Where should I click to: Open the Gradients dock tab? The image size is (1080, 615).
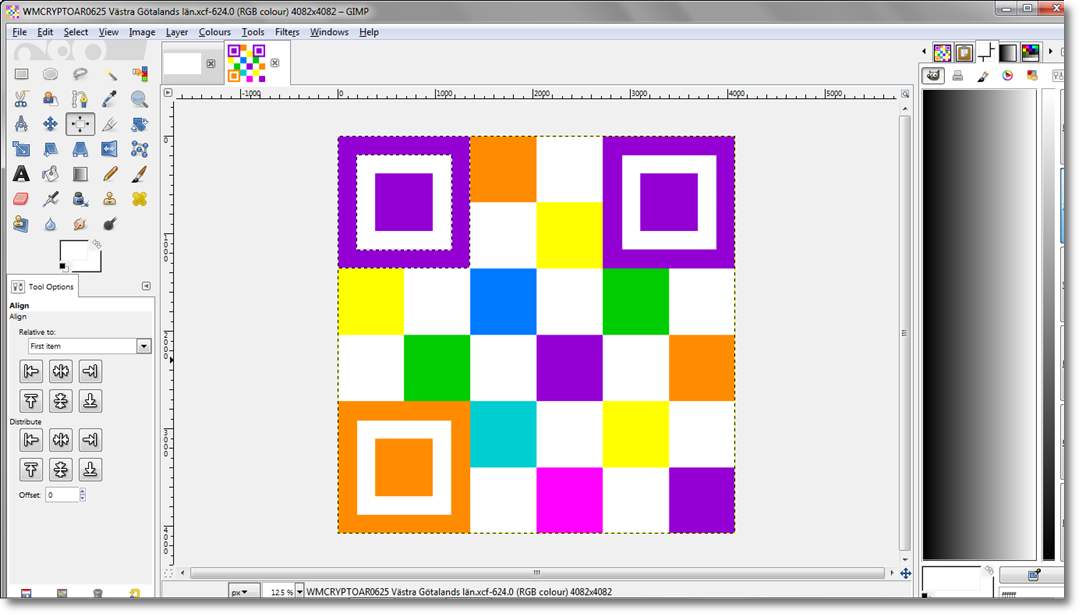tap(1008, 52)
